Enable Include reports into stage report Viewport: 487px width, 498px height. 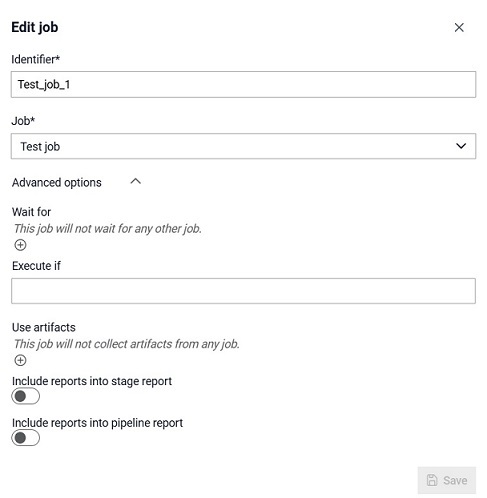25,396
